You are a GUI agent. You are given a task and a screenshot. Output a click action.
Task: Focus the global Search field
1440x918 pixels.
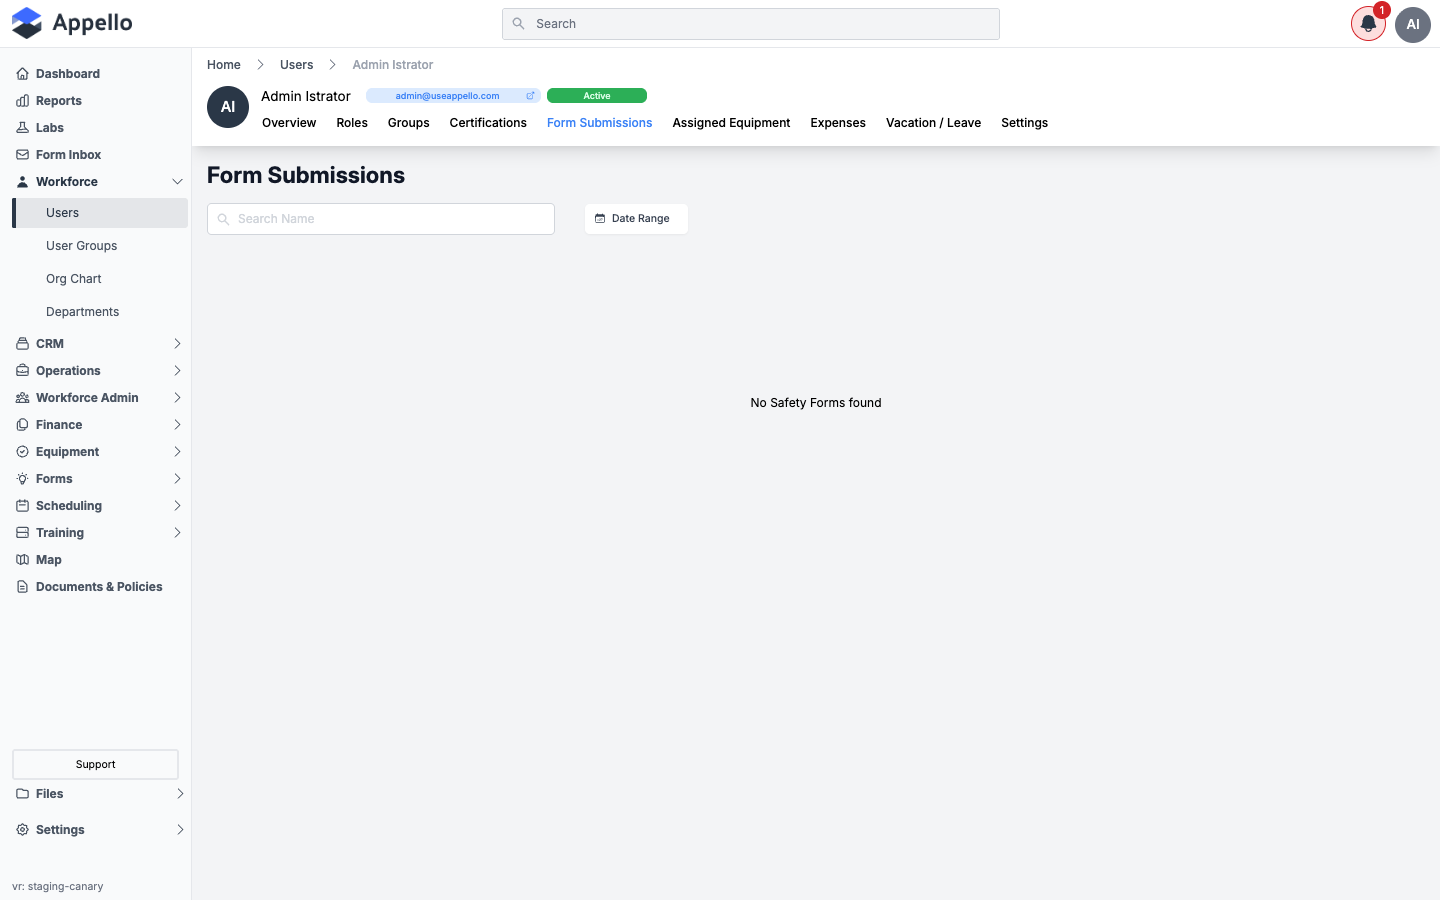(x=751, y=24)
